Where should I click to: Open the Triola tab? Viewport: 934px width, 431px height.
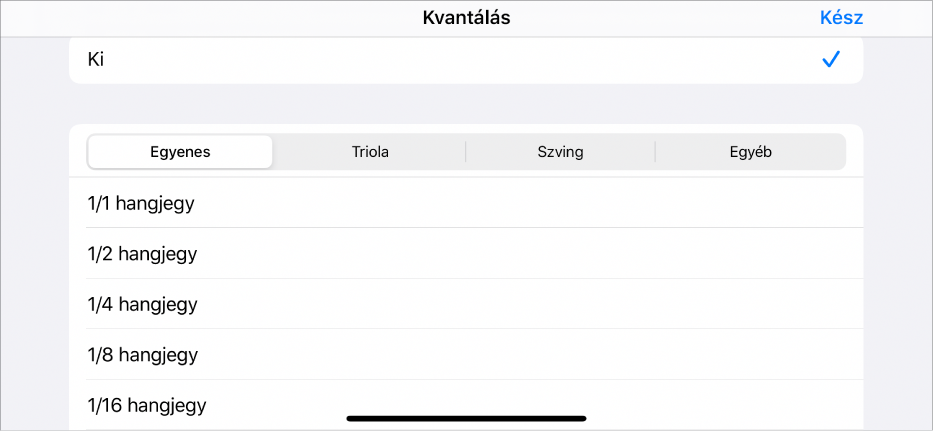point(370,152)
